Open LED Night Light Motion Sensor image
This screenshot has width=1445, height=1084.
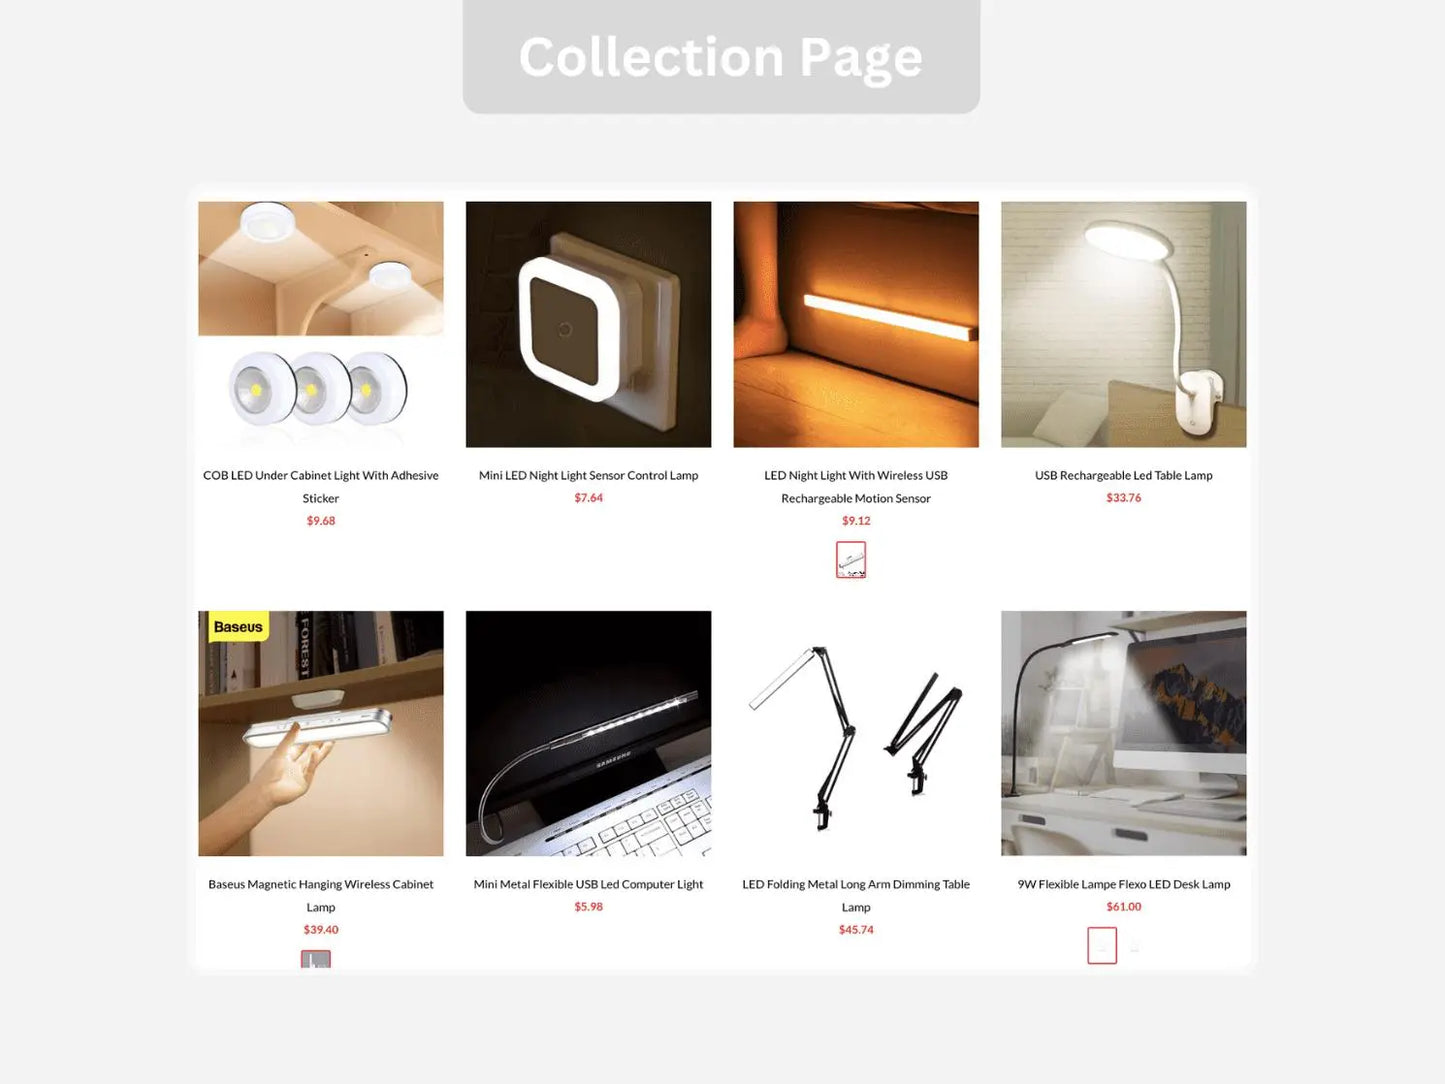coord(856,324)
